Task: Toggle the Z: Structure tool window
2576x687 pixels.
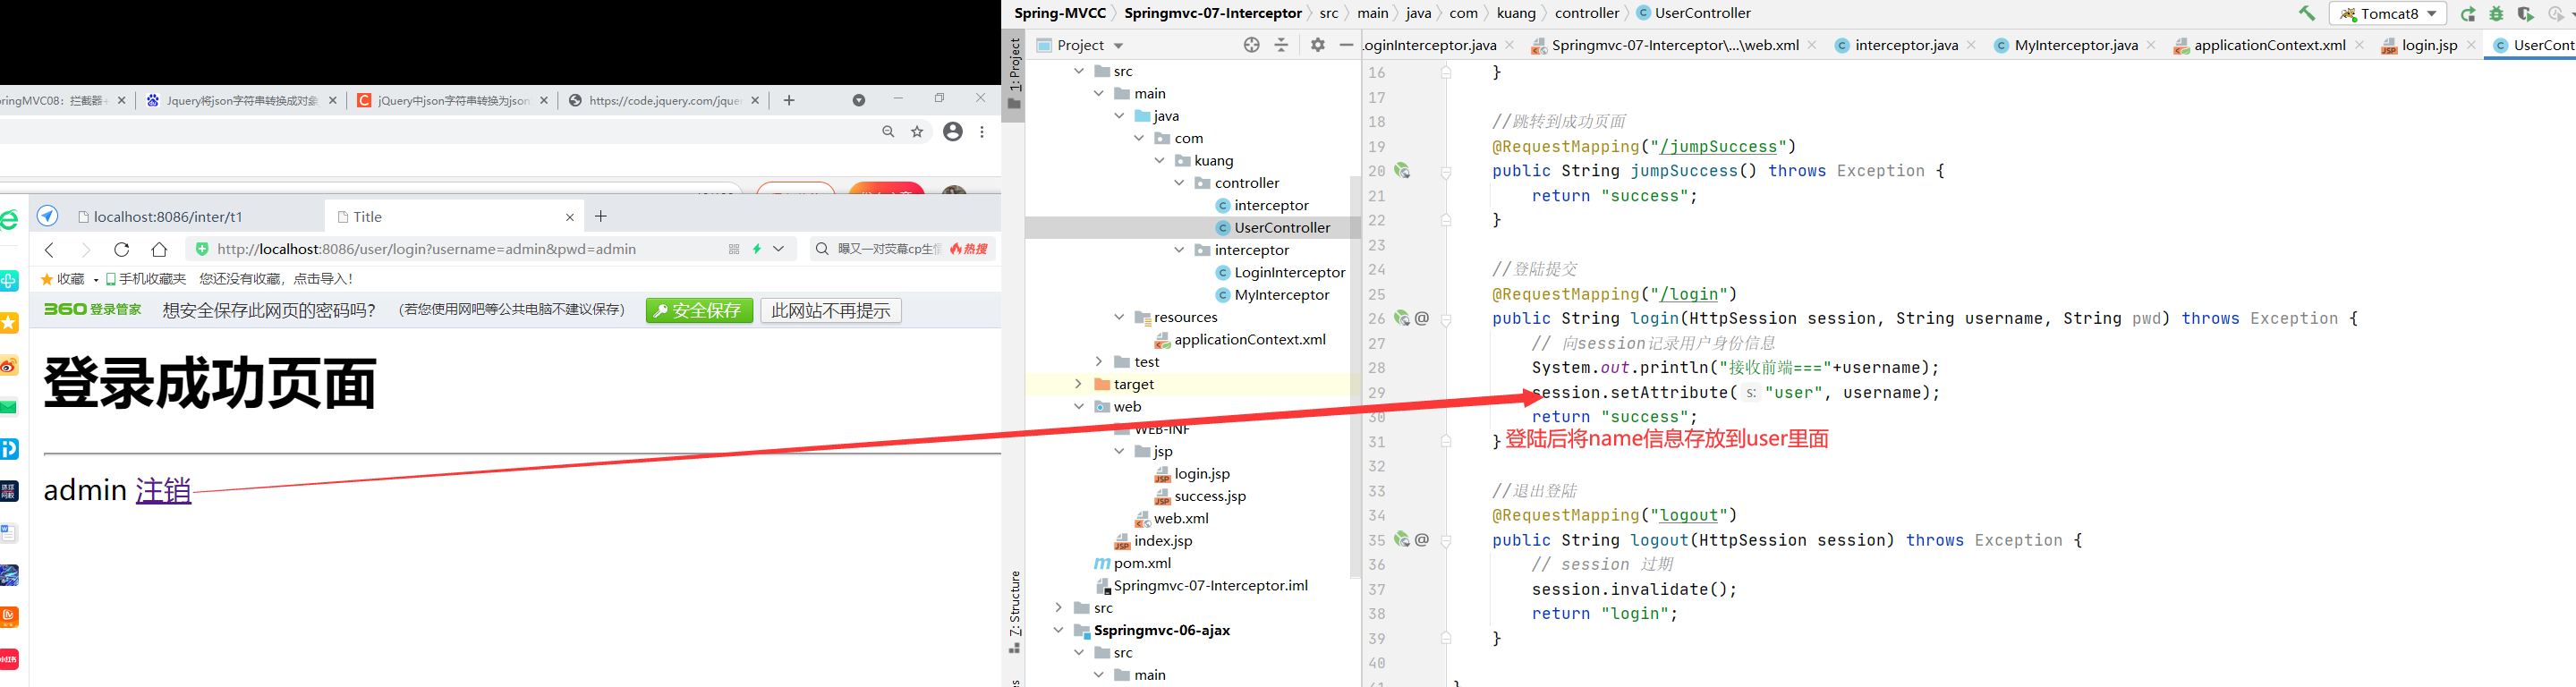Action: tap(1014, 612)
